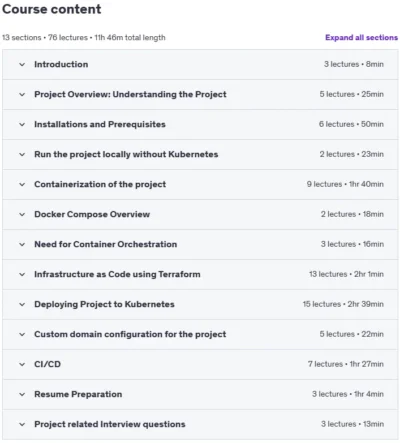Open Docker Compose Overview chevron arrow
This screenshot has width=400, height=443.
(x=22, y=215)
